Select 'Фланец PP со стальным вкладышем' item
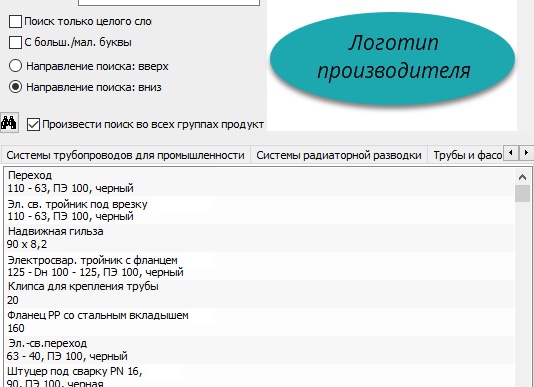The image size is (534, 387). click(x=260, y=322)
